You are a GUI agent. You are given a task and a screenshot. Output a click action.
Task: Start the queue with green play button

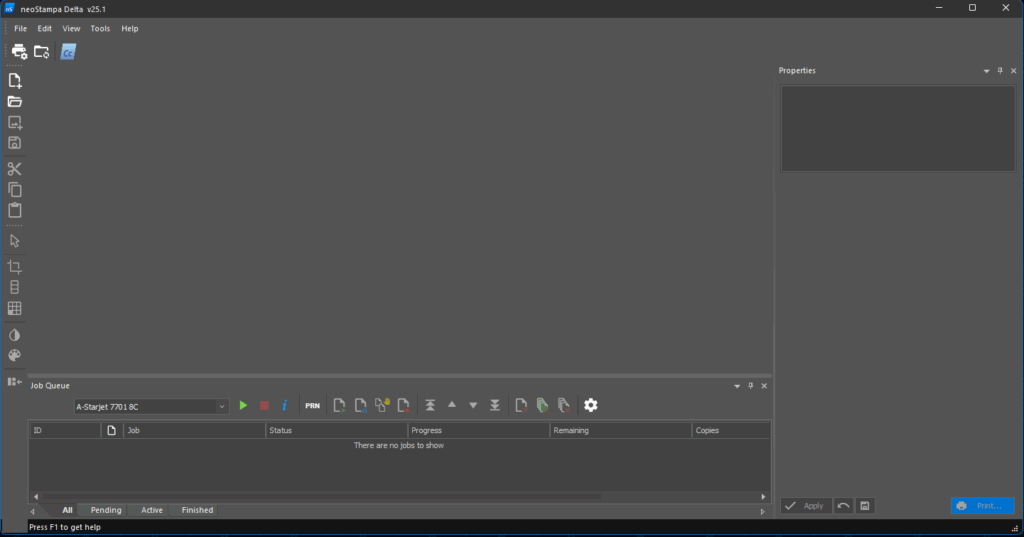coord(243,406)
